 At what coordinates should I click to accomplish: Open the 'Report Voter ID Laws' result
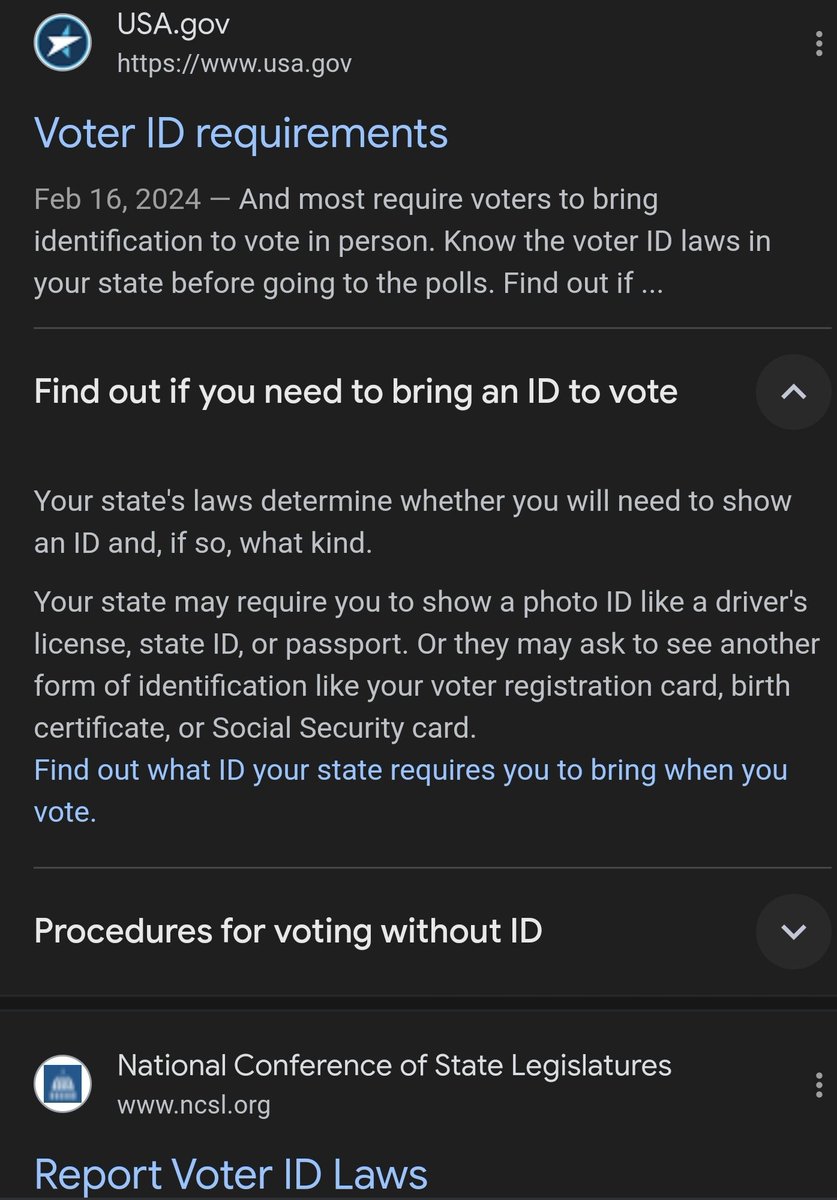point(231,1175)
